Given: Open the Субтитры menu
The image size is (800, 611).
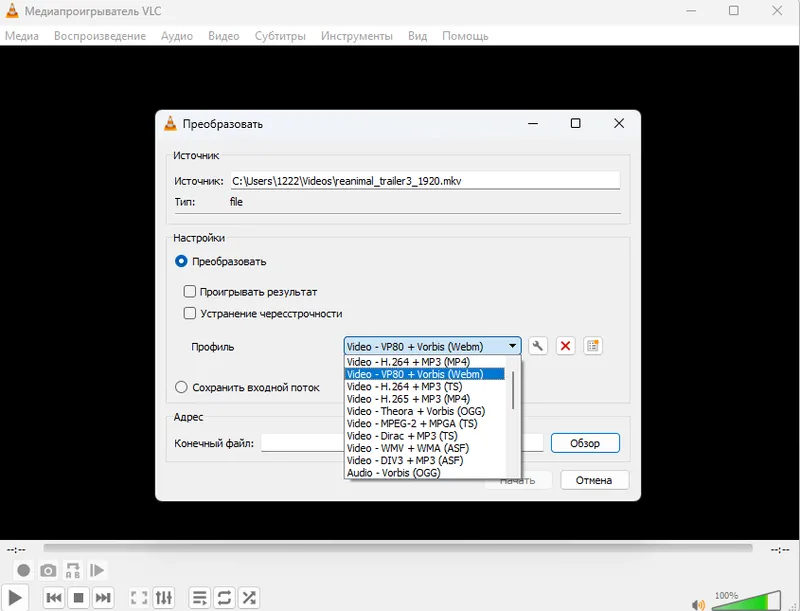Looking at the screenshot, I should (280, 36).
